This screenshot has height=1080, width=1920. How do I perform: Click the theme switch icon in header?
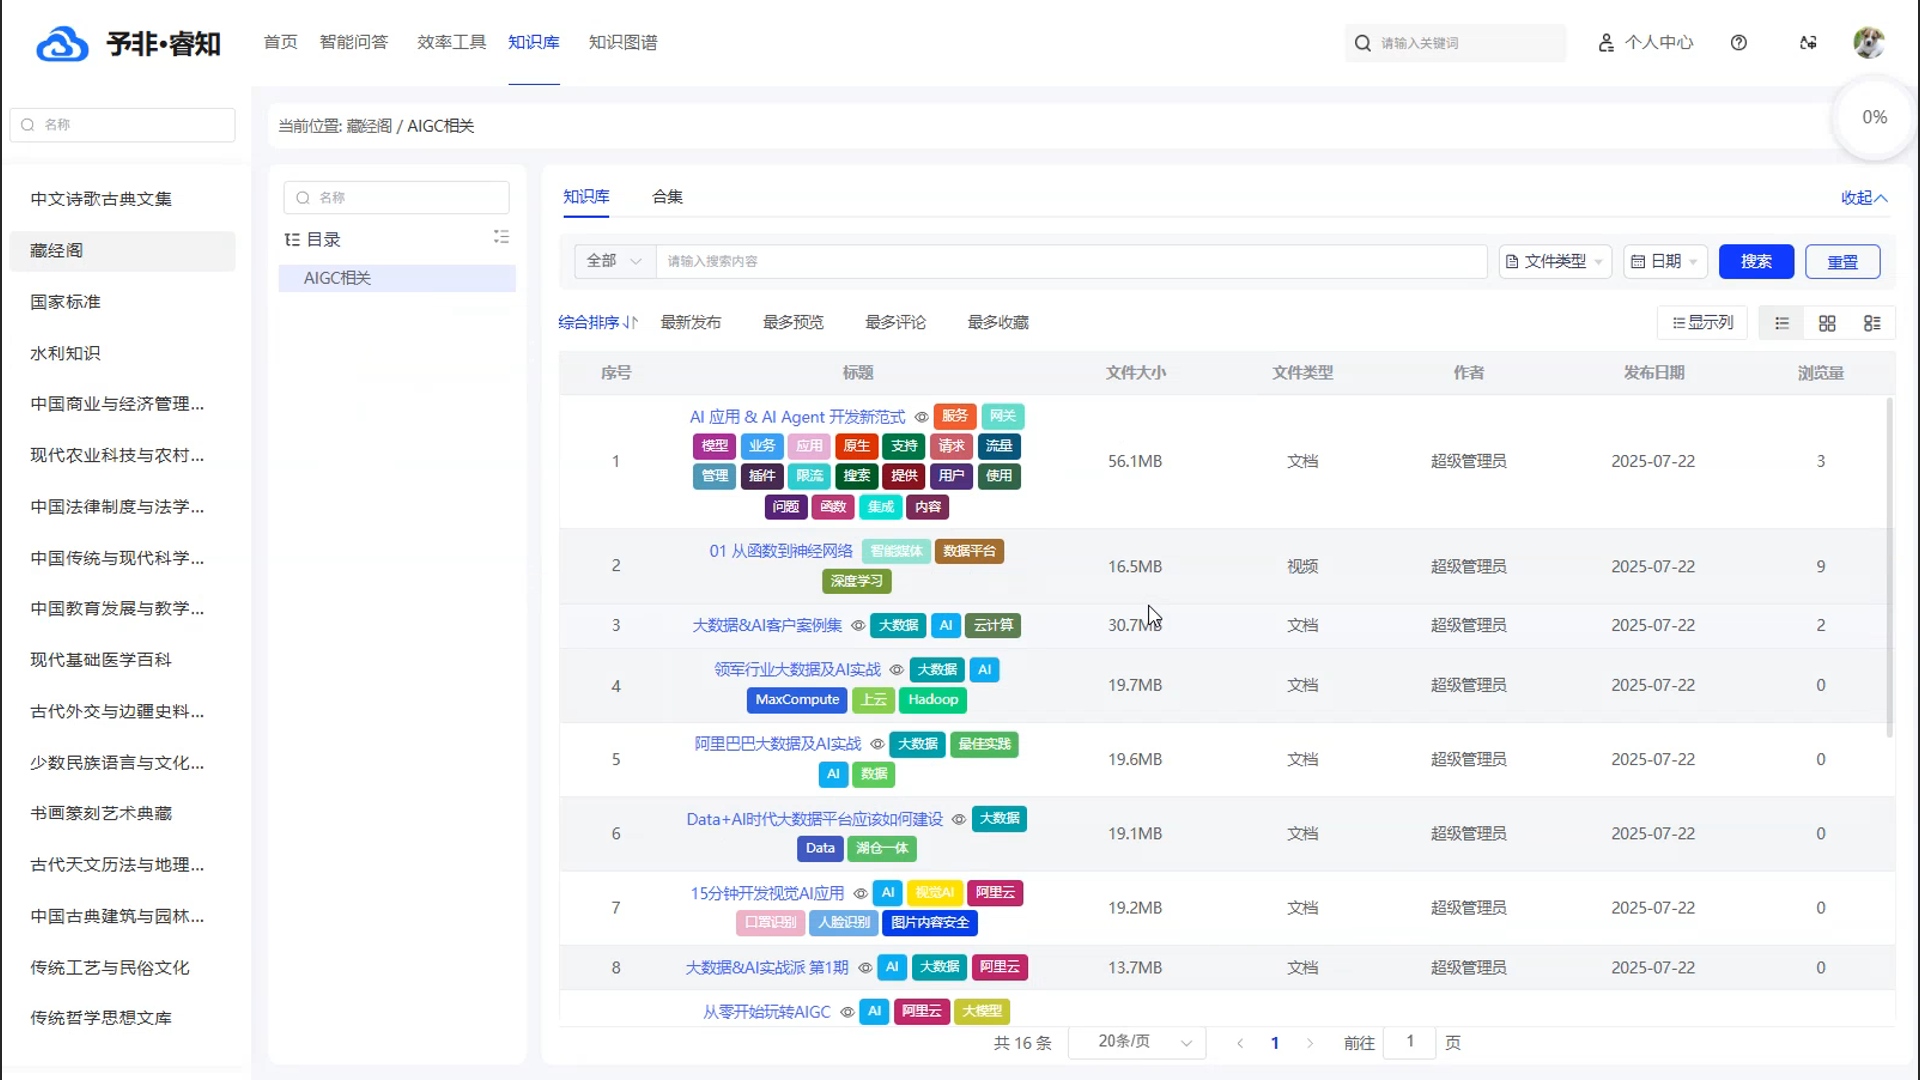click(x=1808, y=43)
